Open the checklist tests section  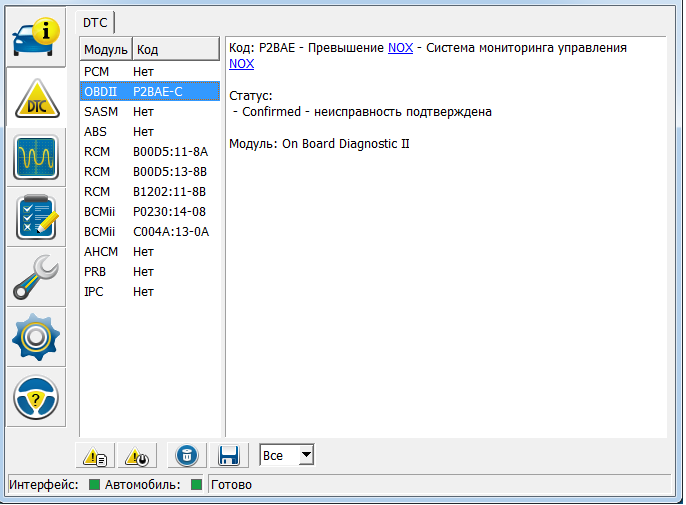point(36,217)
